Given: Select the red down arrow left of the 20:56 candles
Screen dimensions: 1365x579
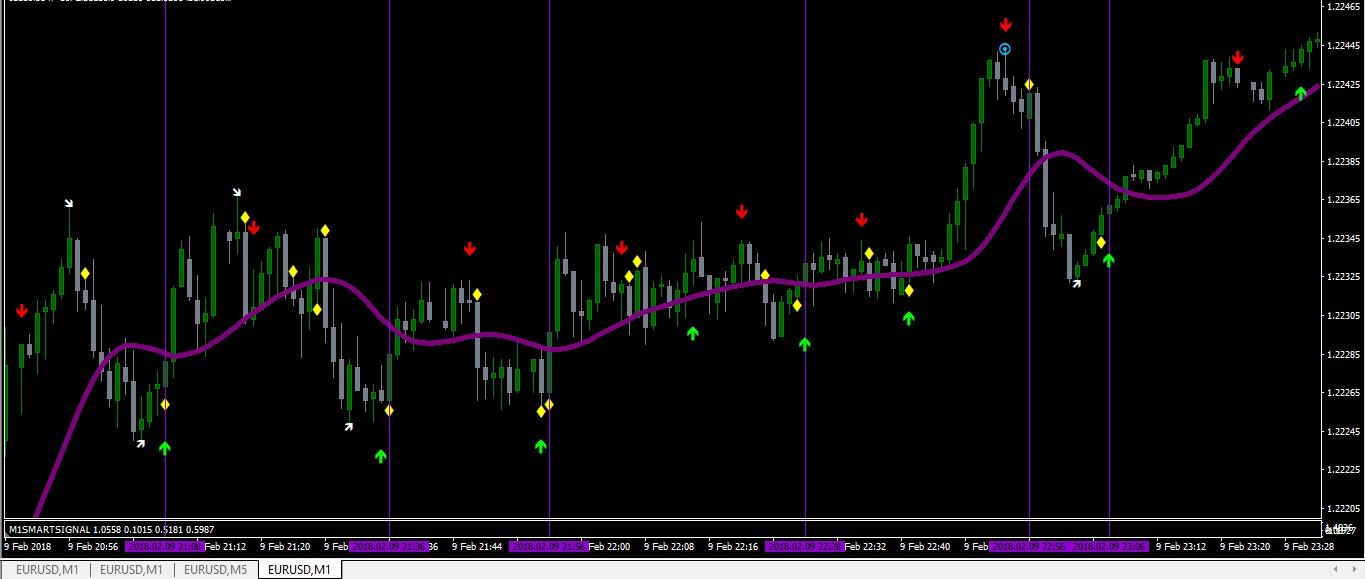Looking at the screenshot, I should pyautogui.click(x=22, y=311).
